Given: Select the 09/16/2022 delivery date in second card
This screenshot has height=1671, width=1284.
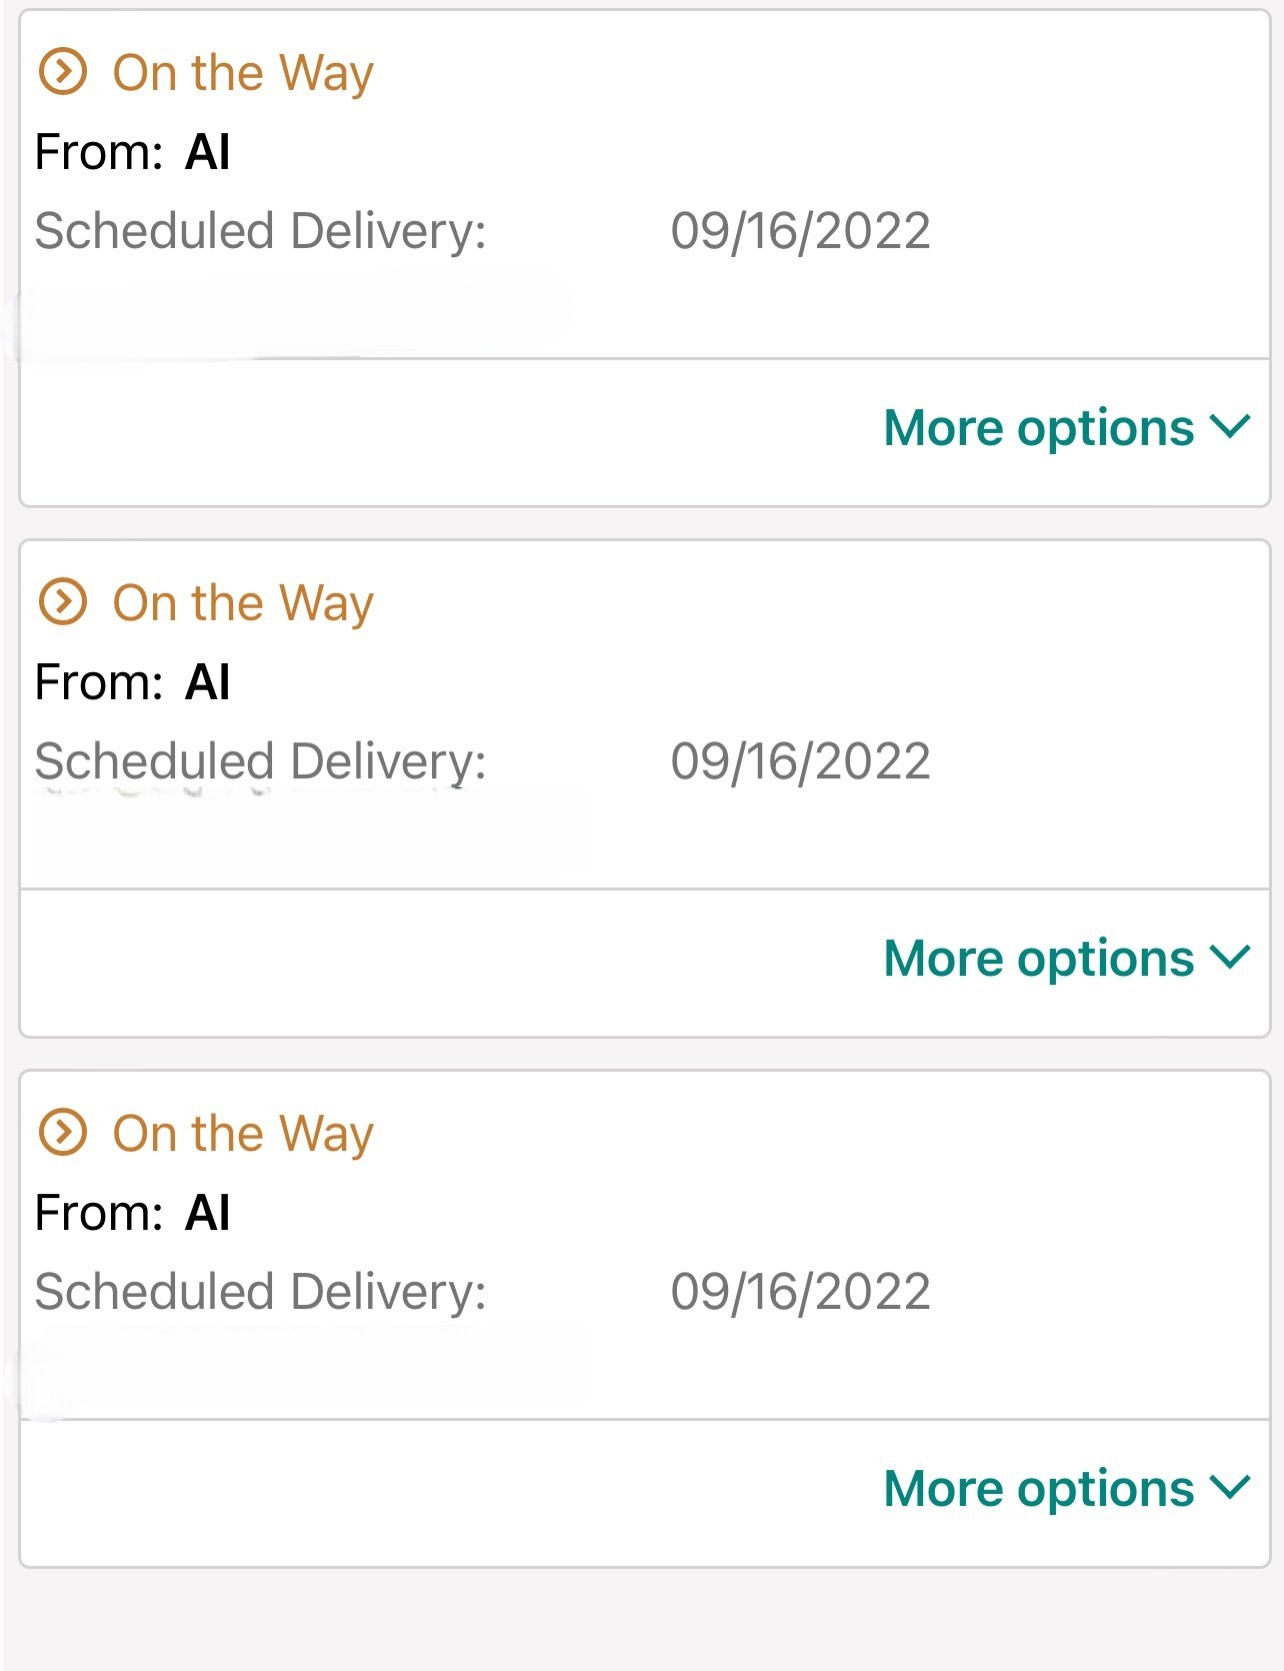Looking at the screenshot, I should (800, 761).
